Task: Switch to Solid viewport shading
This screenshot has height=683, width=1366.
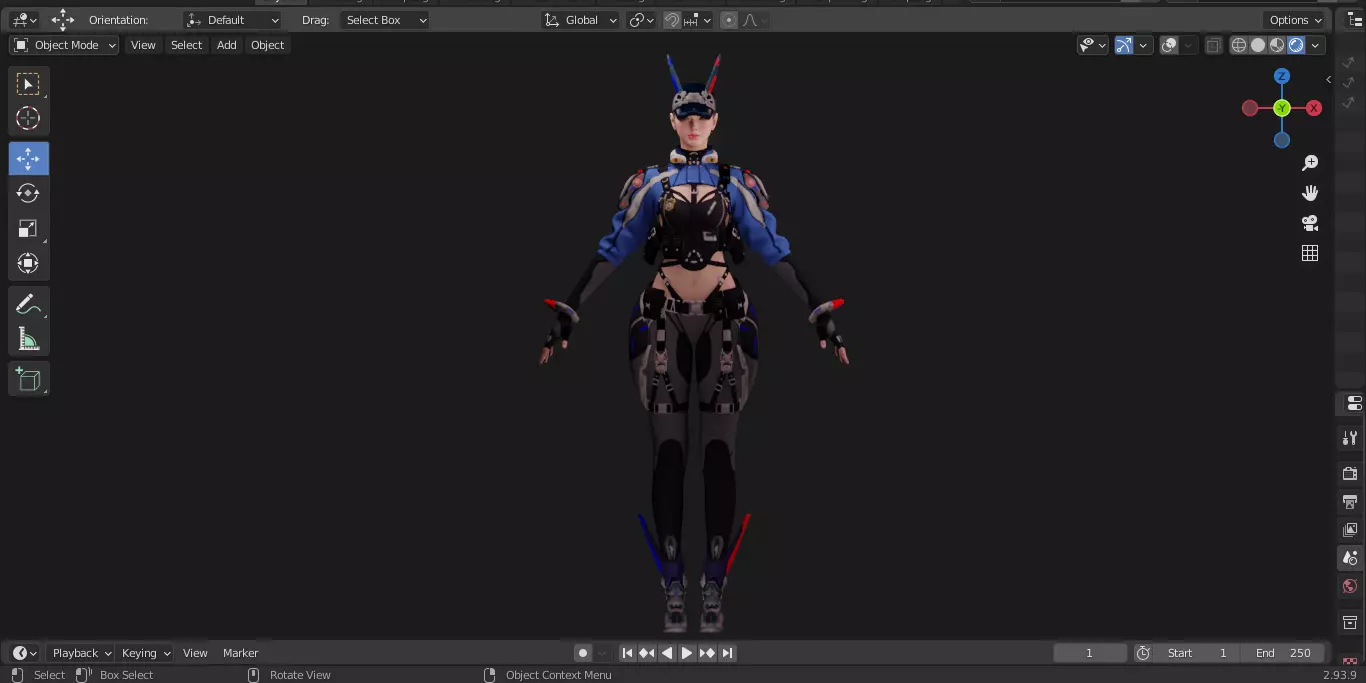Action: (1258, 45)
